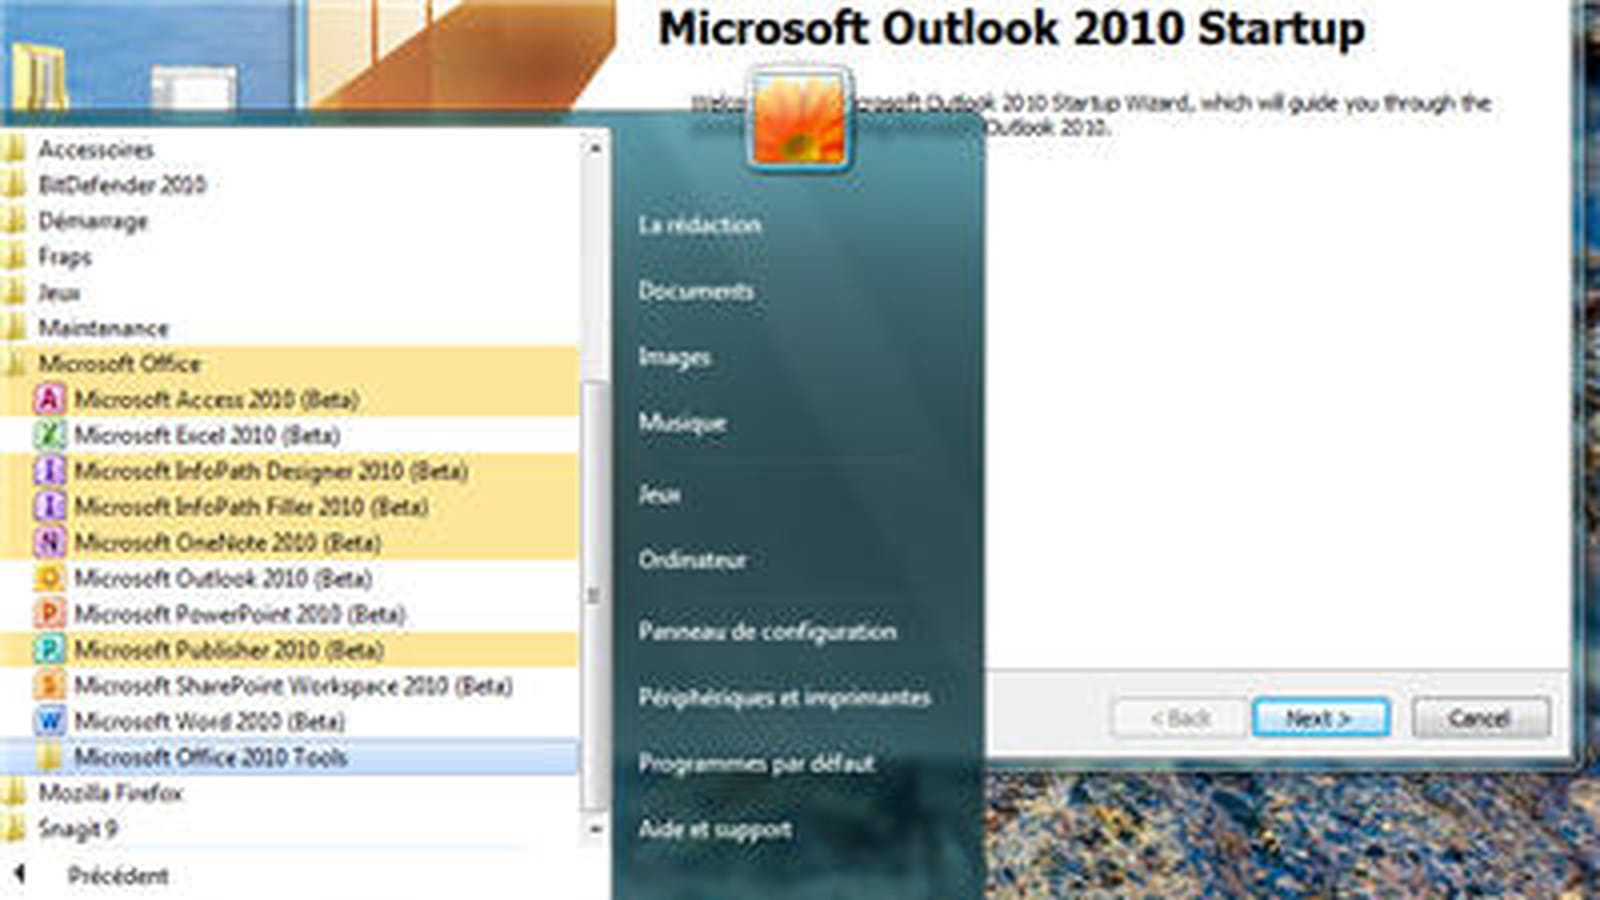Screen dimensions: 1600x900
Task: Click the BitDefender 2010 folder icon
Action: (x=13, y=185)
